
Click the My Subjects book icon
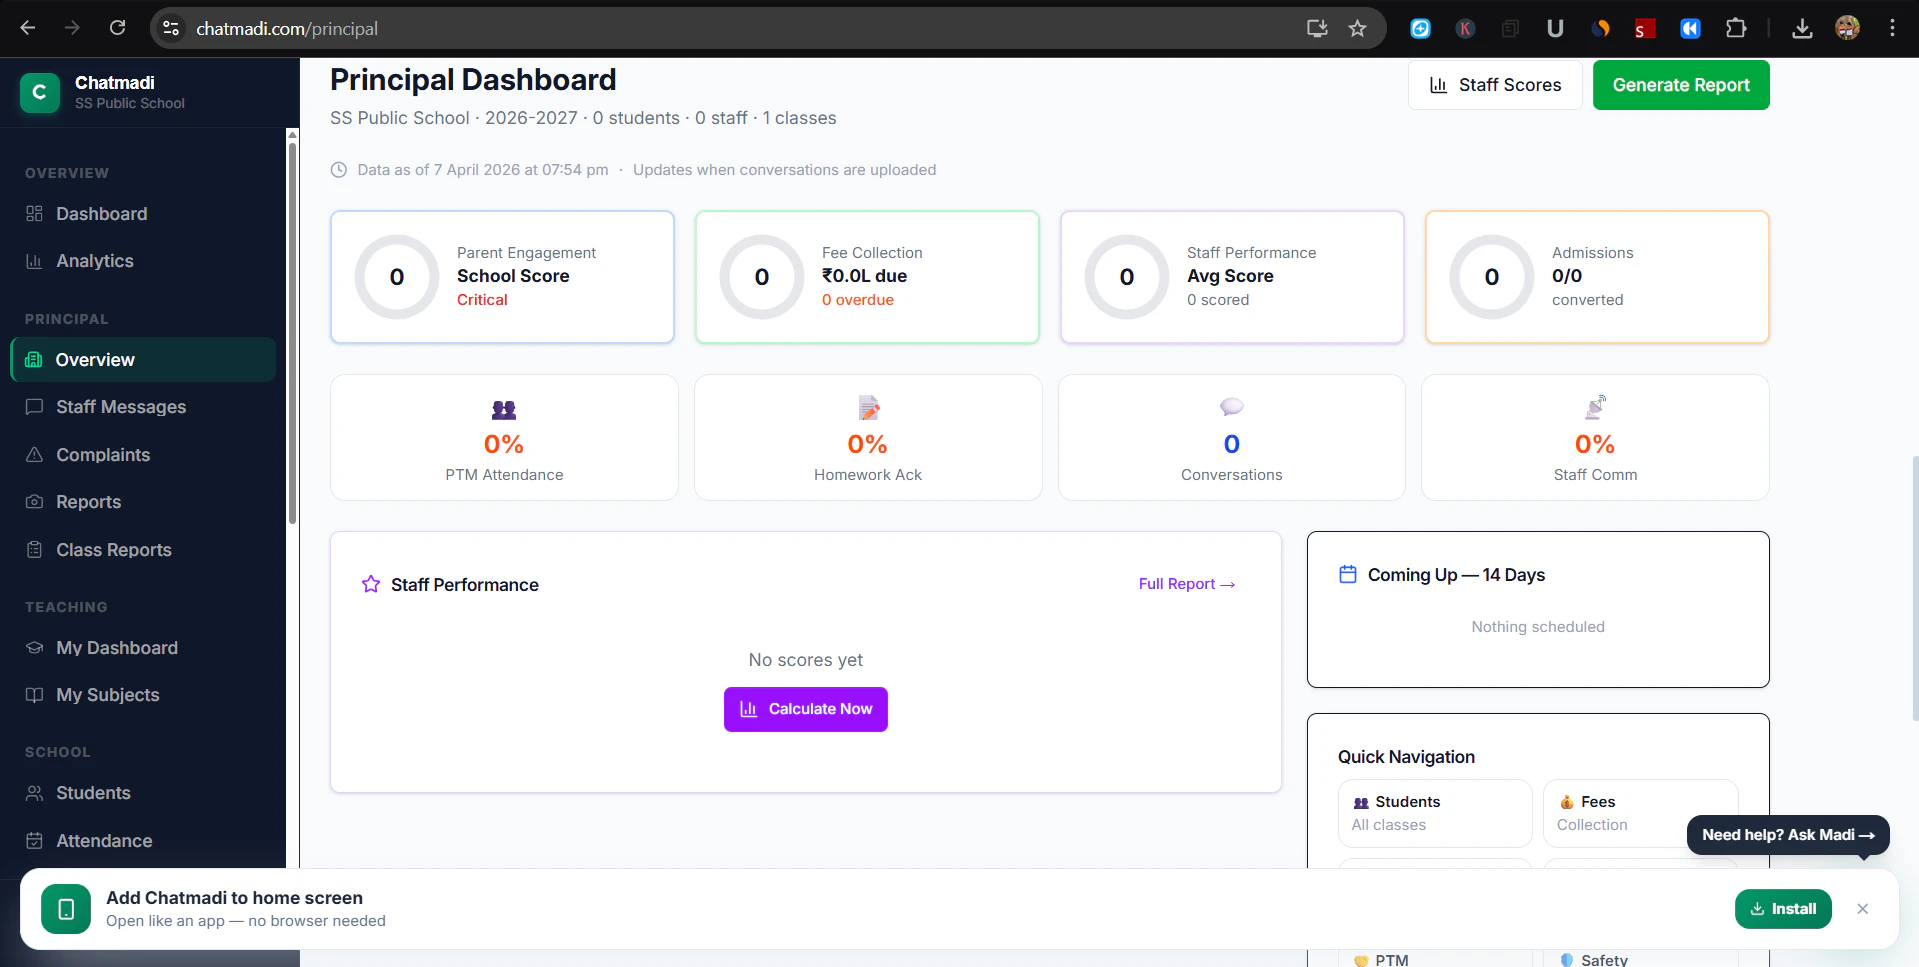(35, 695)
